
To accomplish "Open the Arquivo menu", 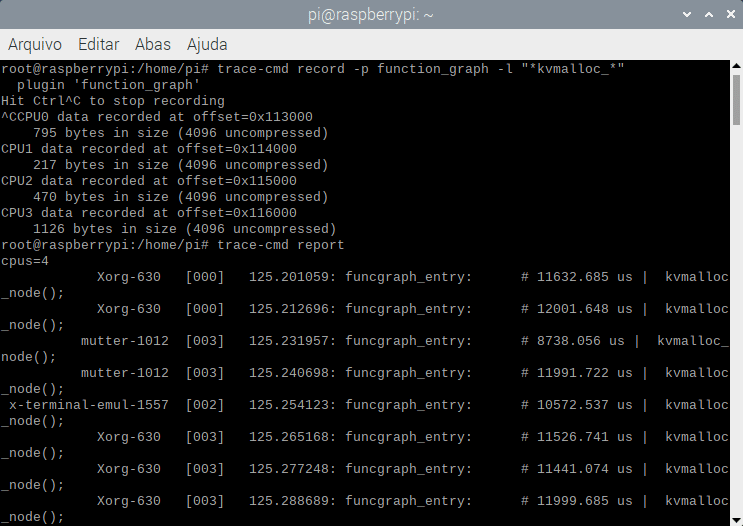I will [x=35, y=44].
